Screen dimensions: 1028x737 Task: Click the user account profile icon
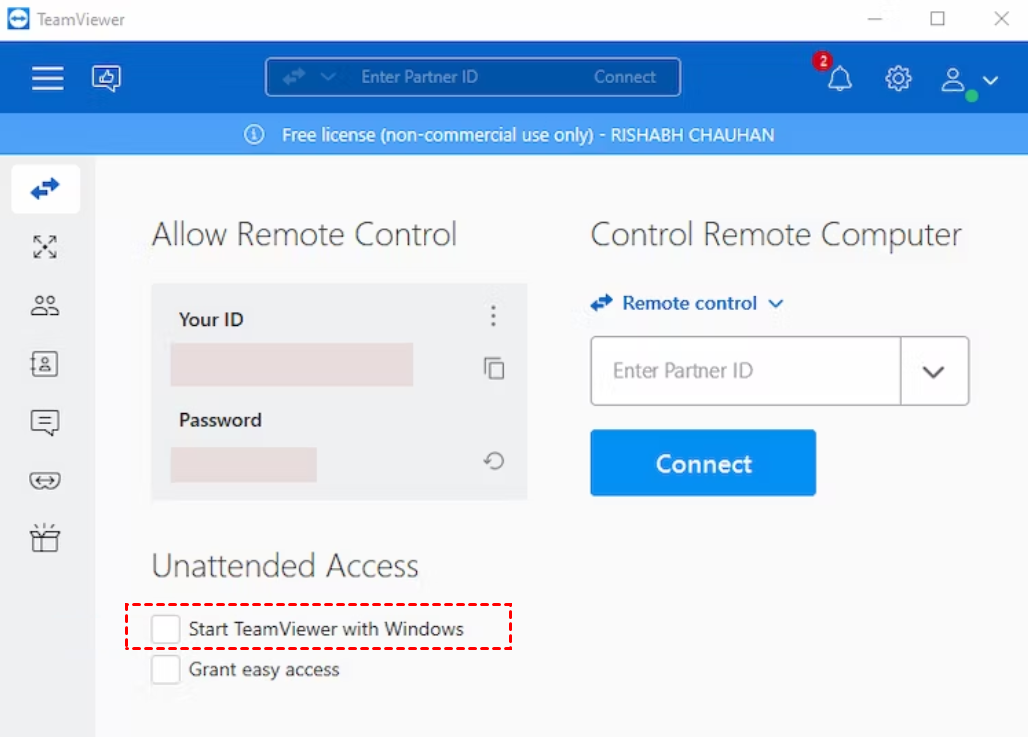point(953,80)
